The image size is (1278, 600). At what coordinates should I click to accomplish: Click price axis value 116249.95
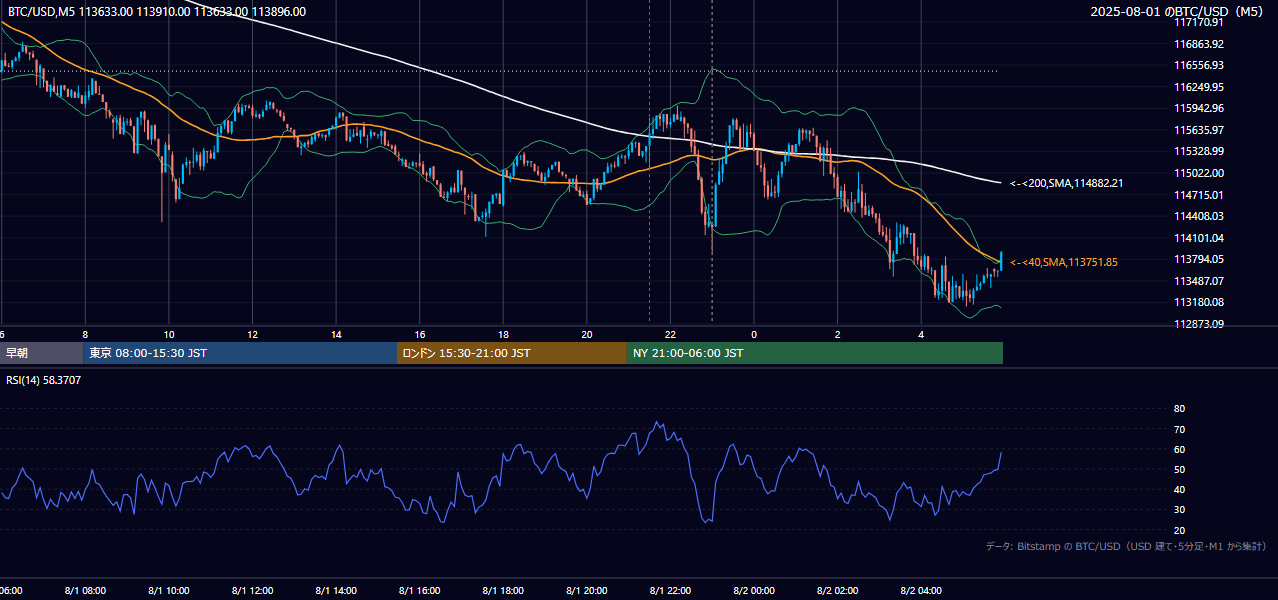click(1199, 87)
